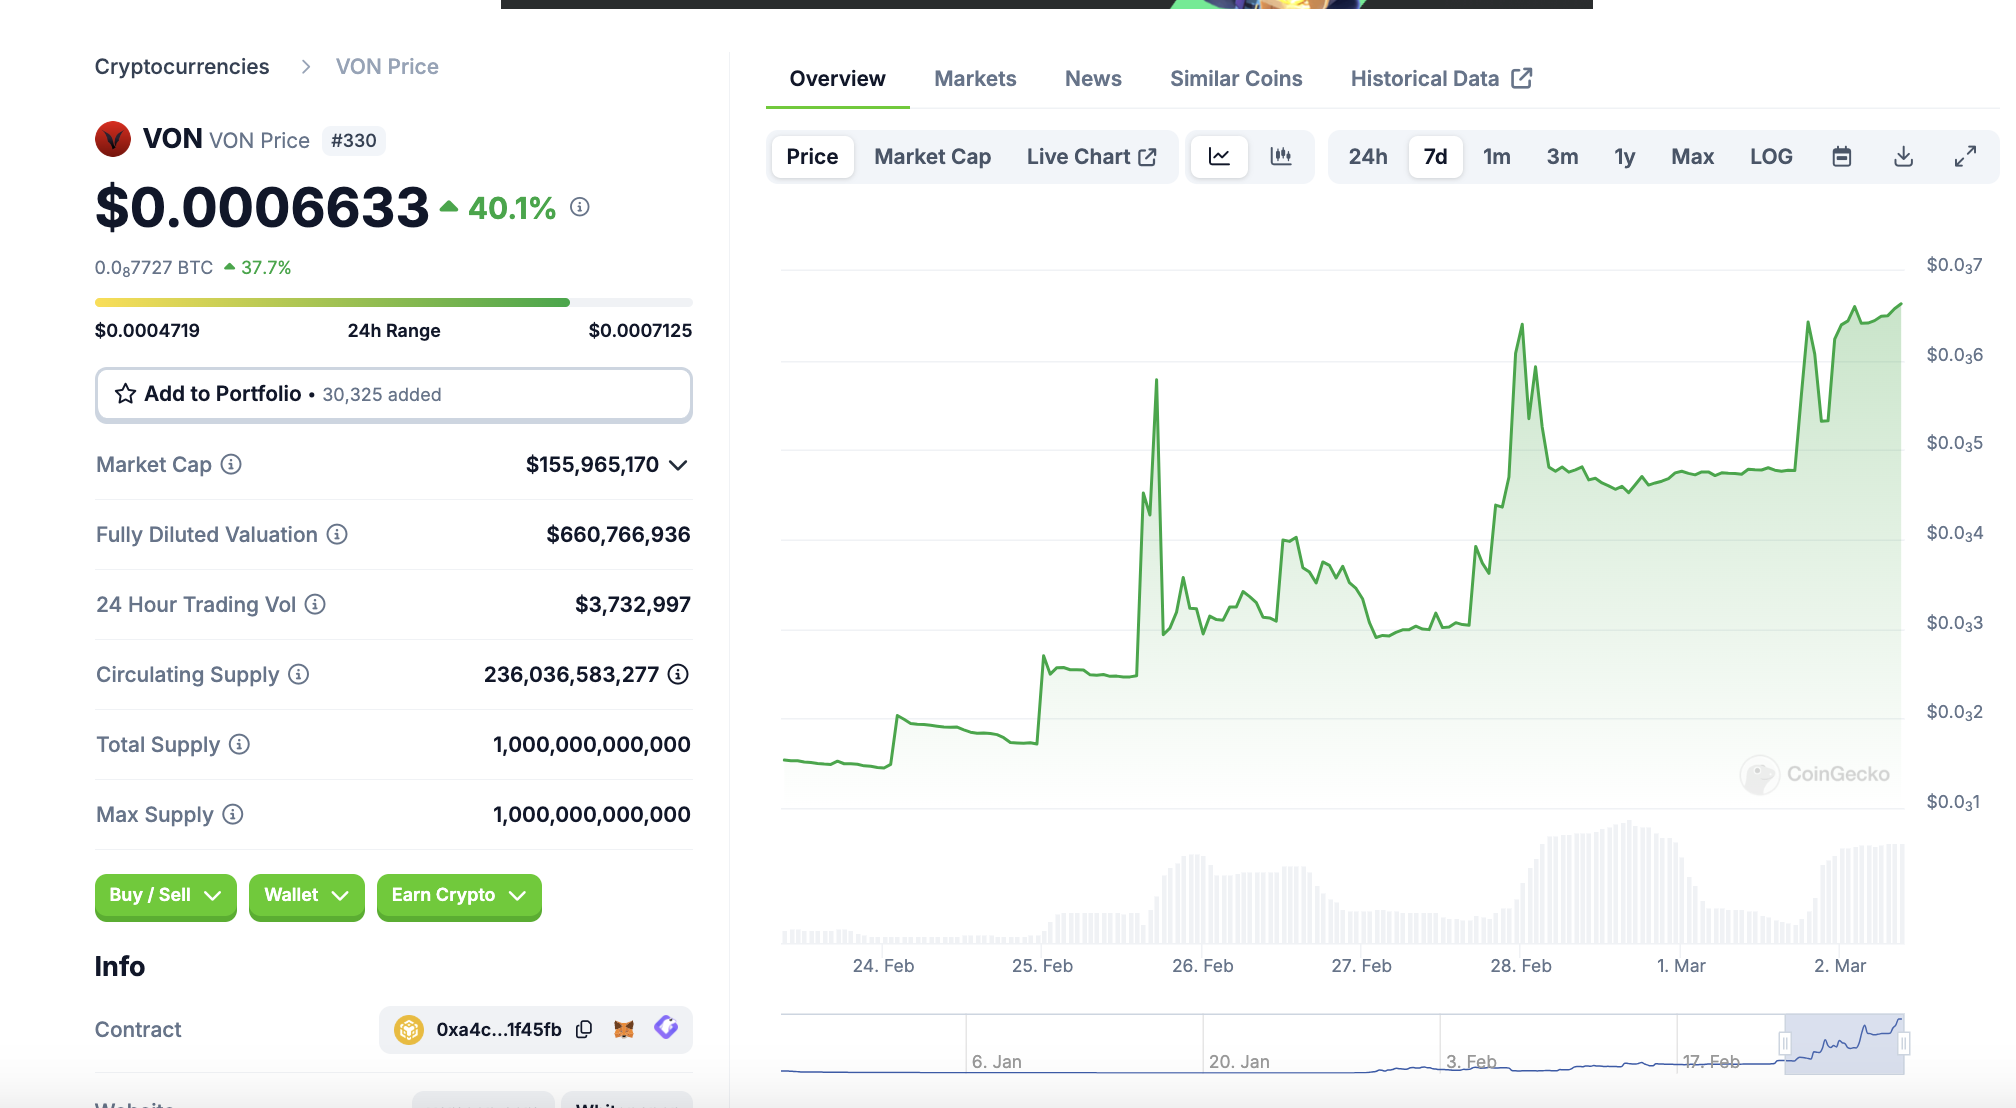Copy the contract address
2016x1108 pixels.
pos(585,1029)
